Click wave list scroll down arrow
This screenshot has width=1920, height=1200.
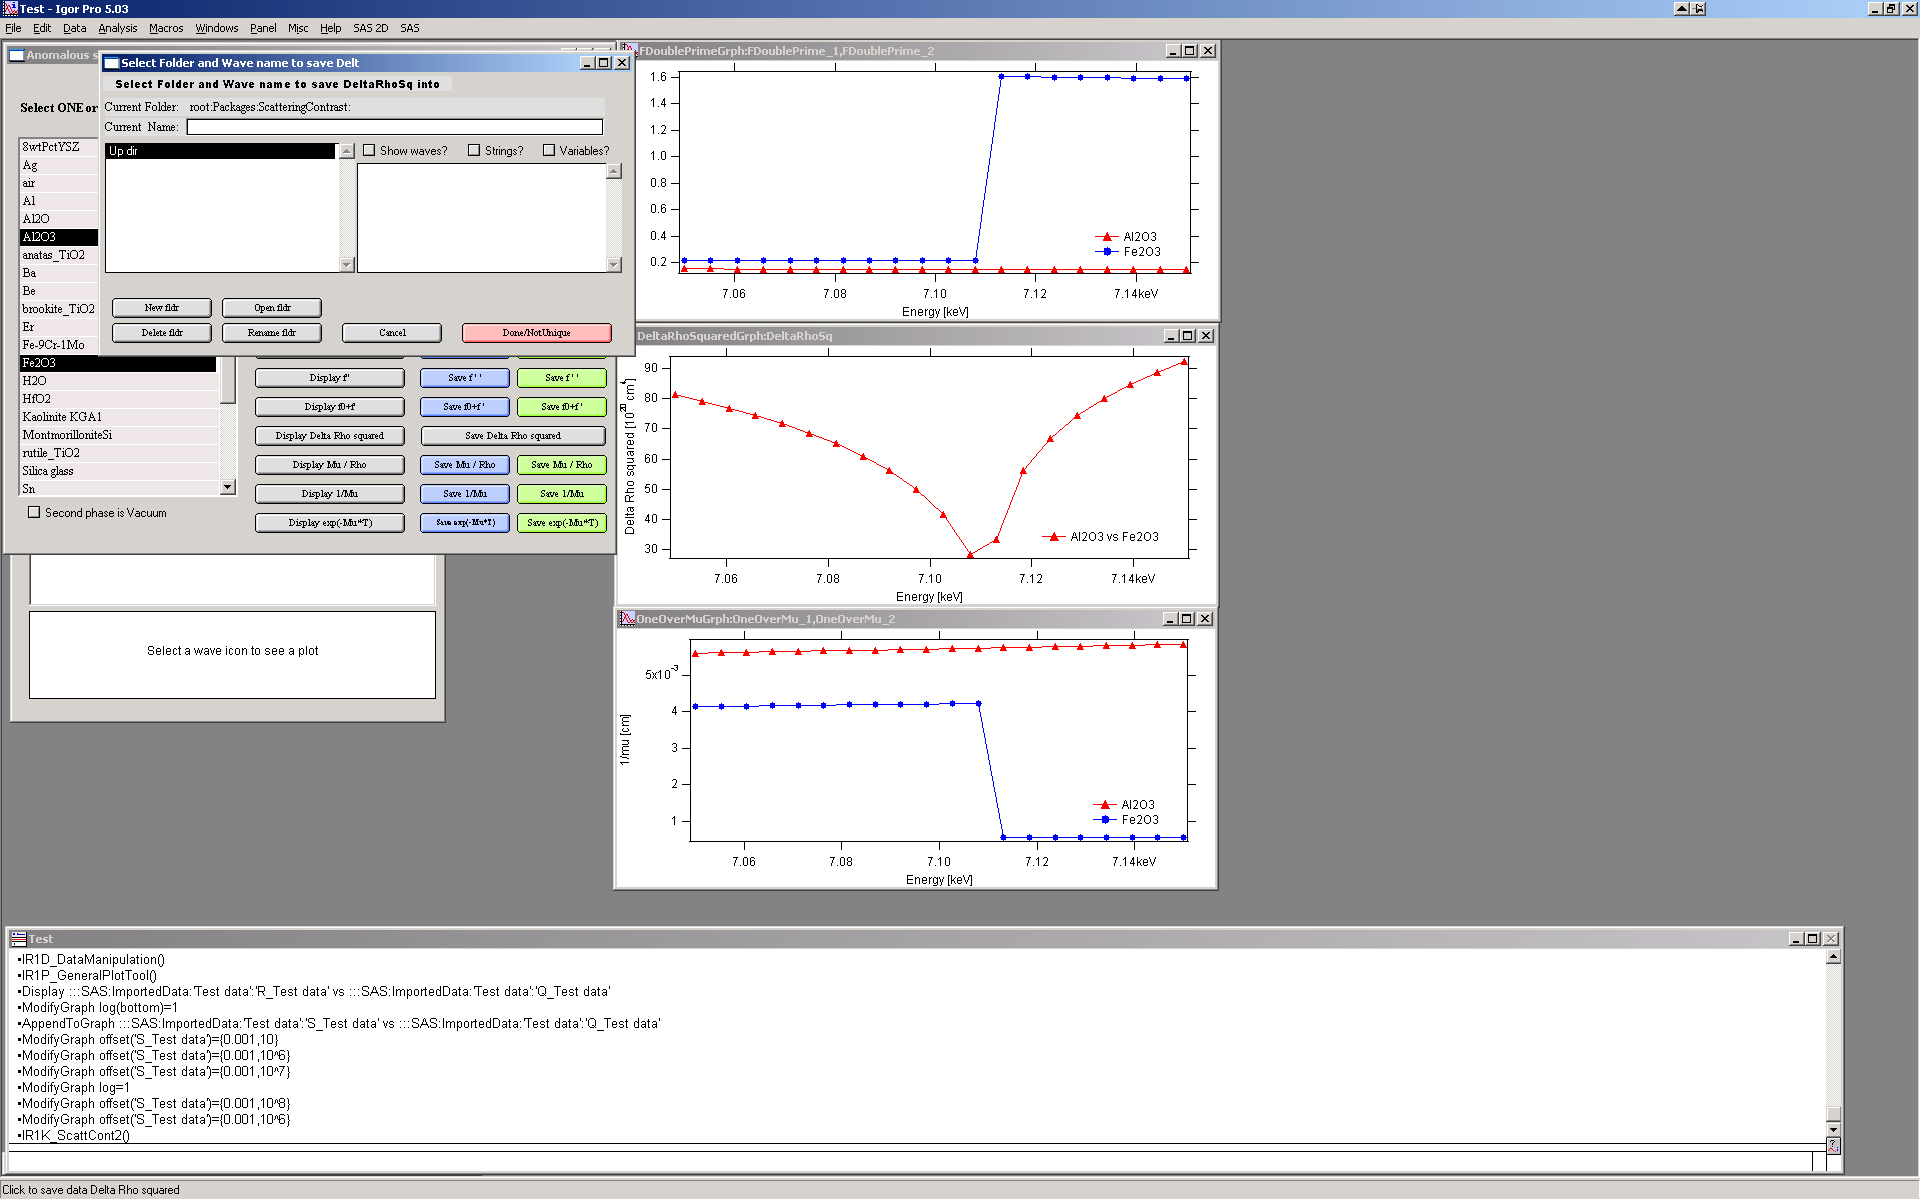click(614, 265)
